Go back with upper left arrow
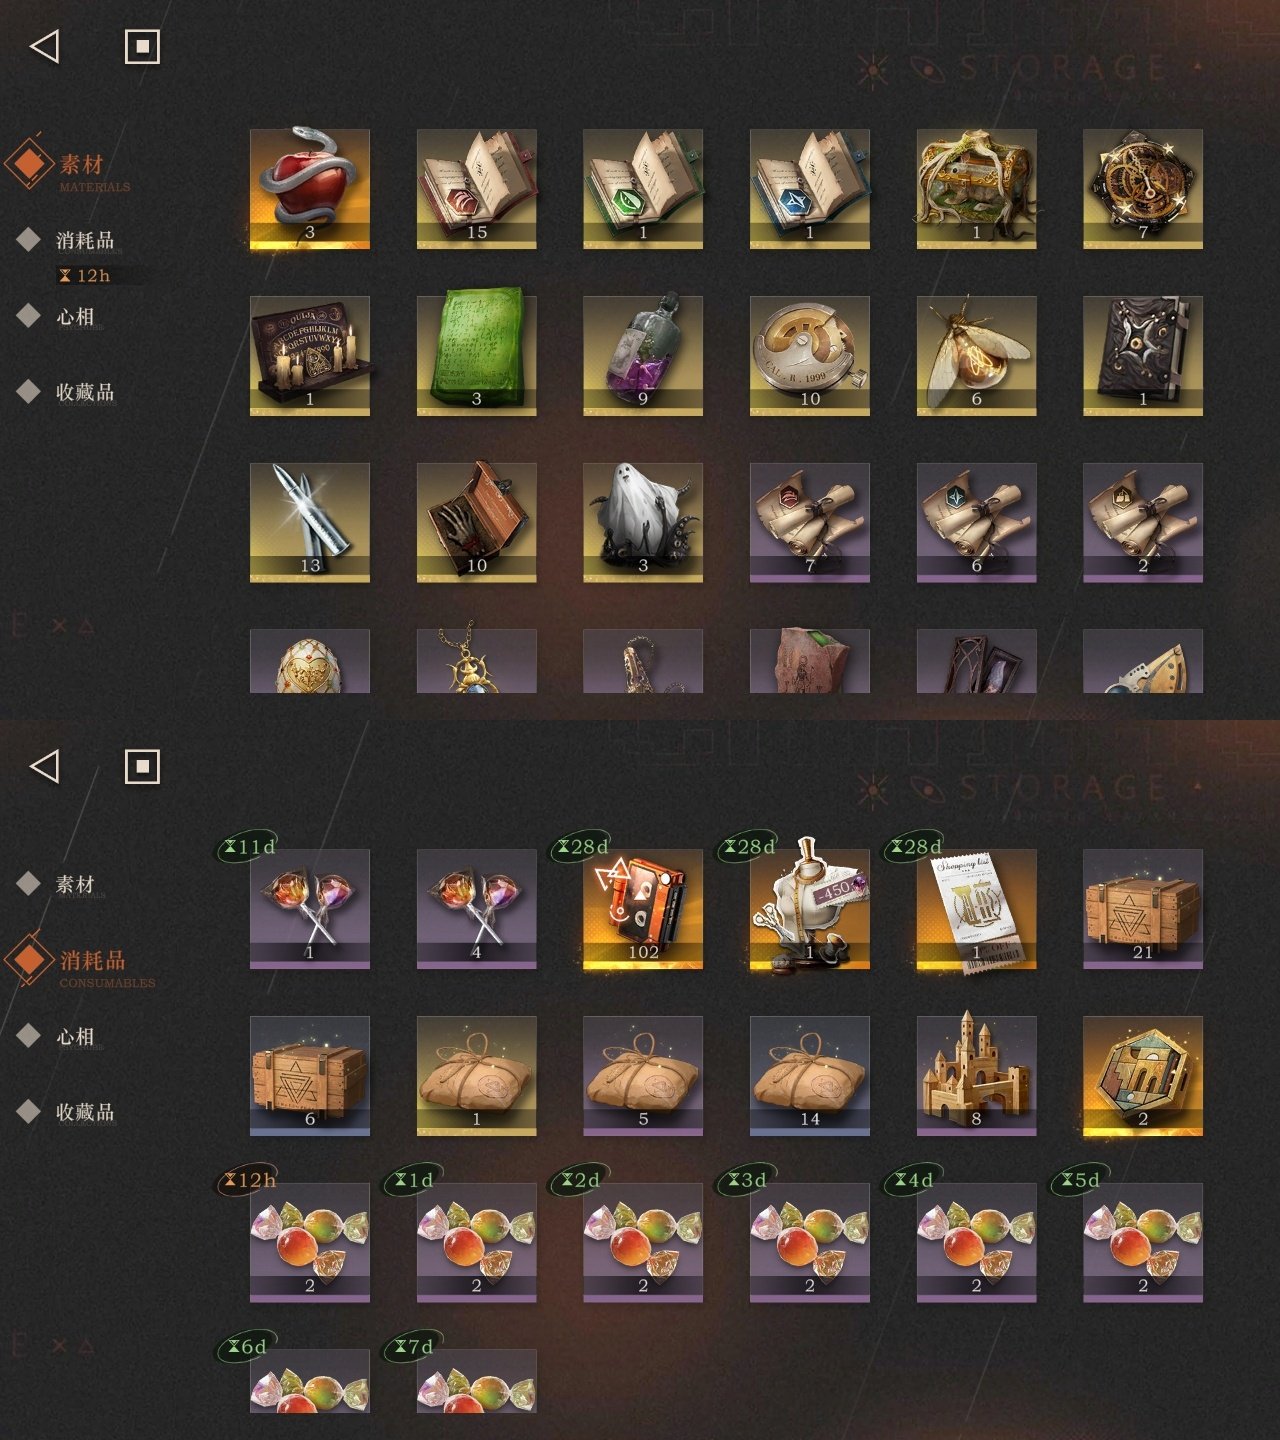1280x1440 pixels. (44, 46)
